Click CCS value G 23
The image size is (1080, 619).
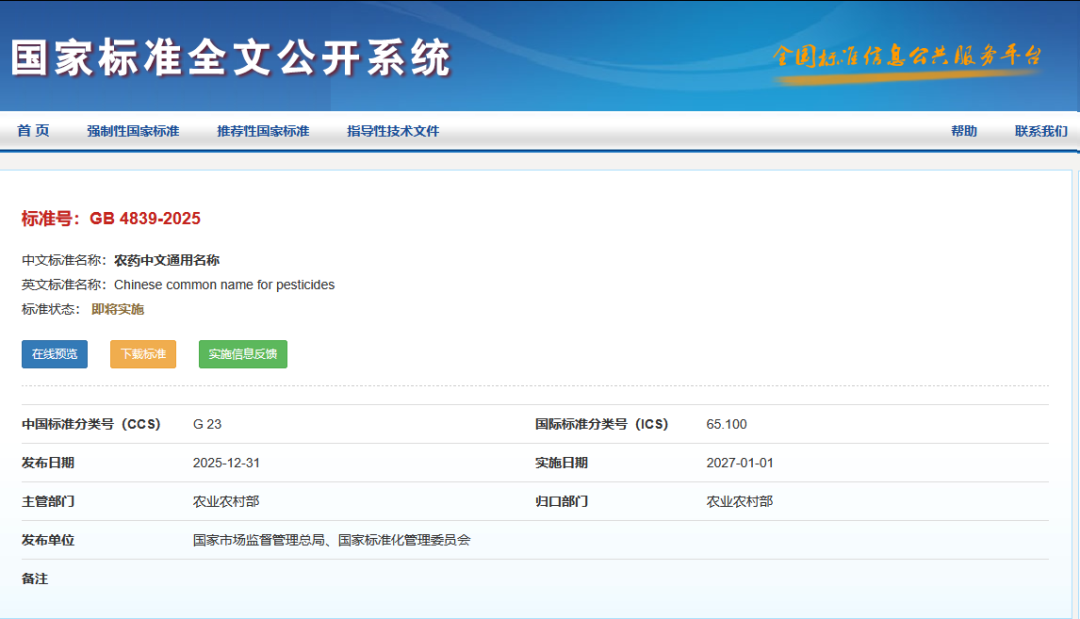(207, 424)
